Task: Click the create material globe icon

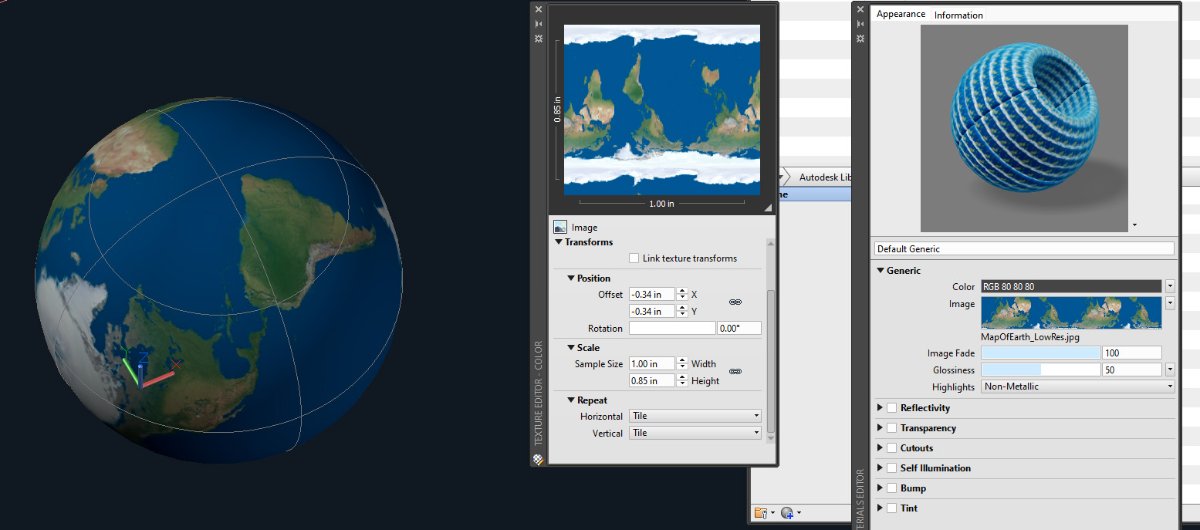Action: [789, 513]
